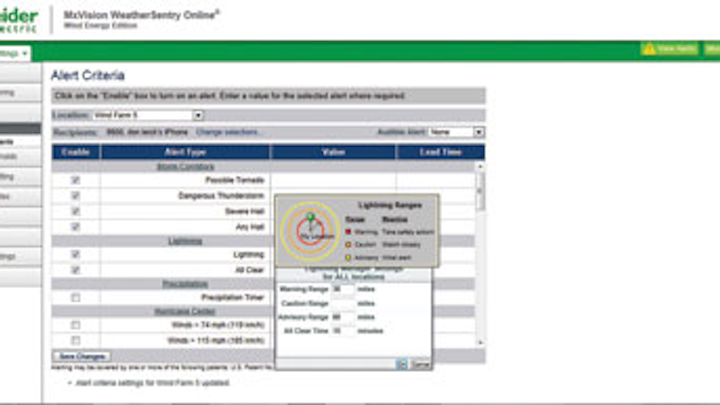Click the Possible Tornado label
This screenshot has width=720, height=405.
235,180
